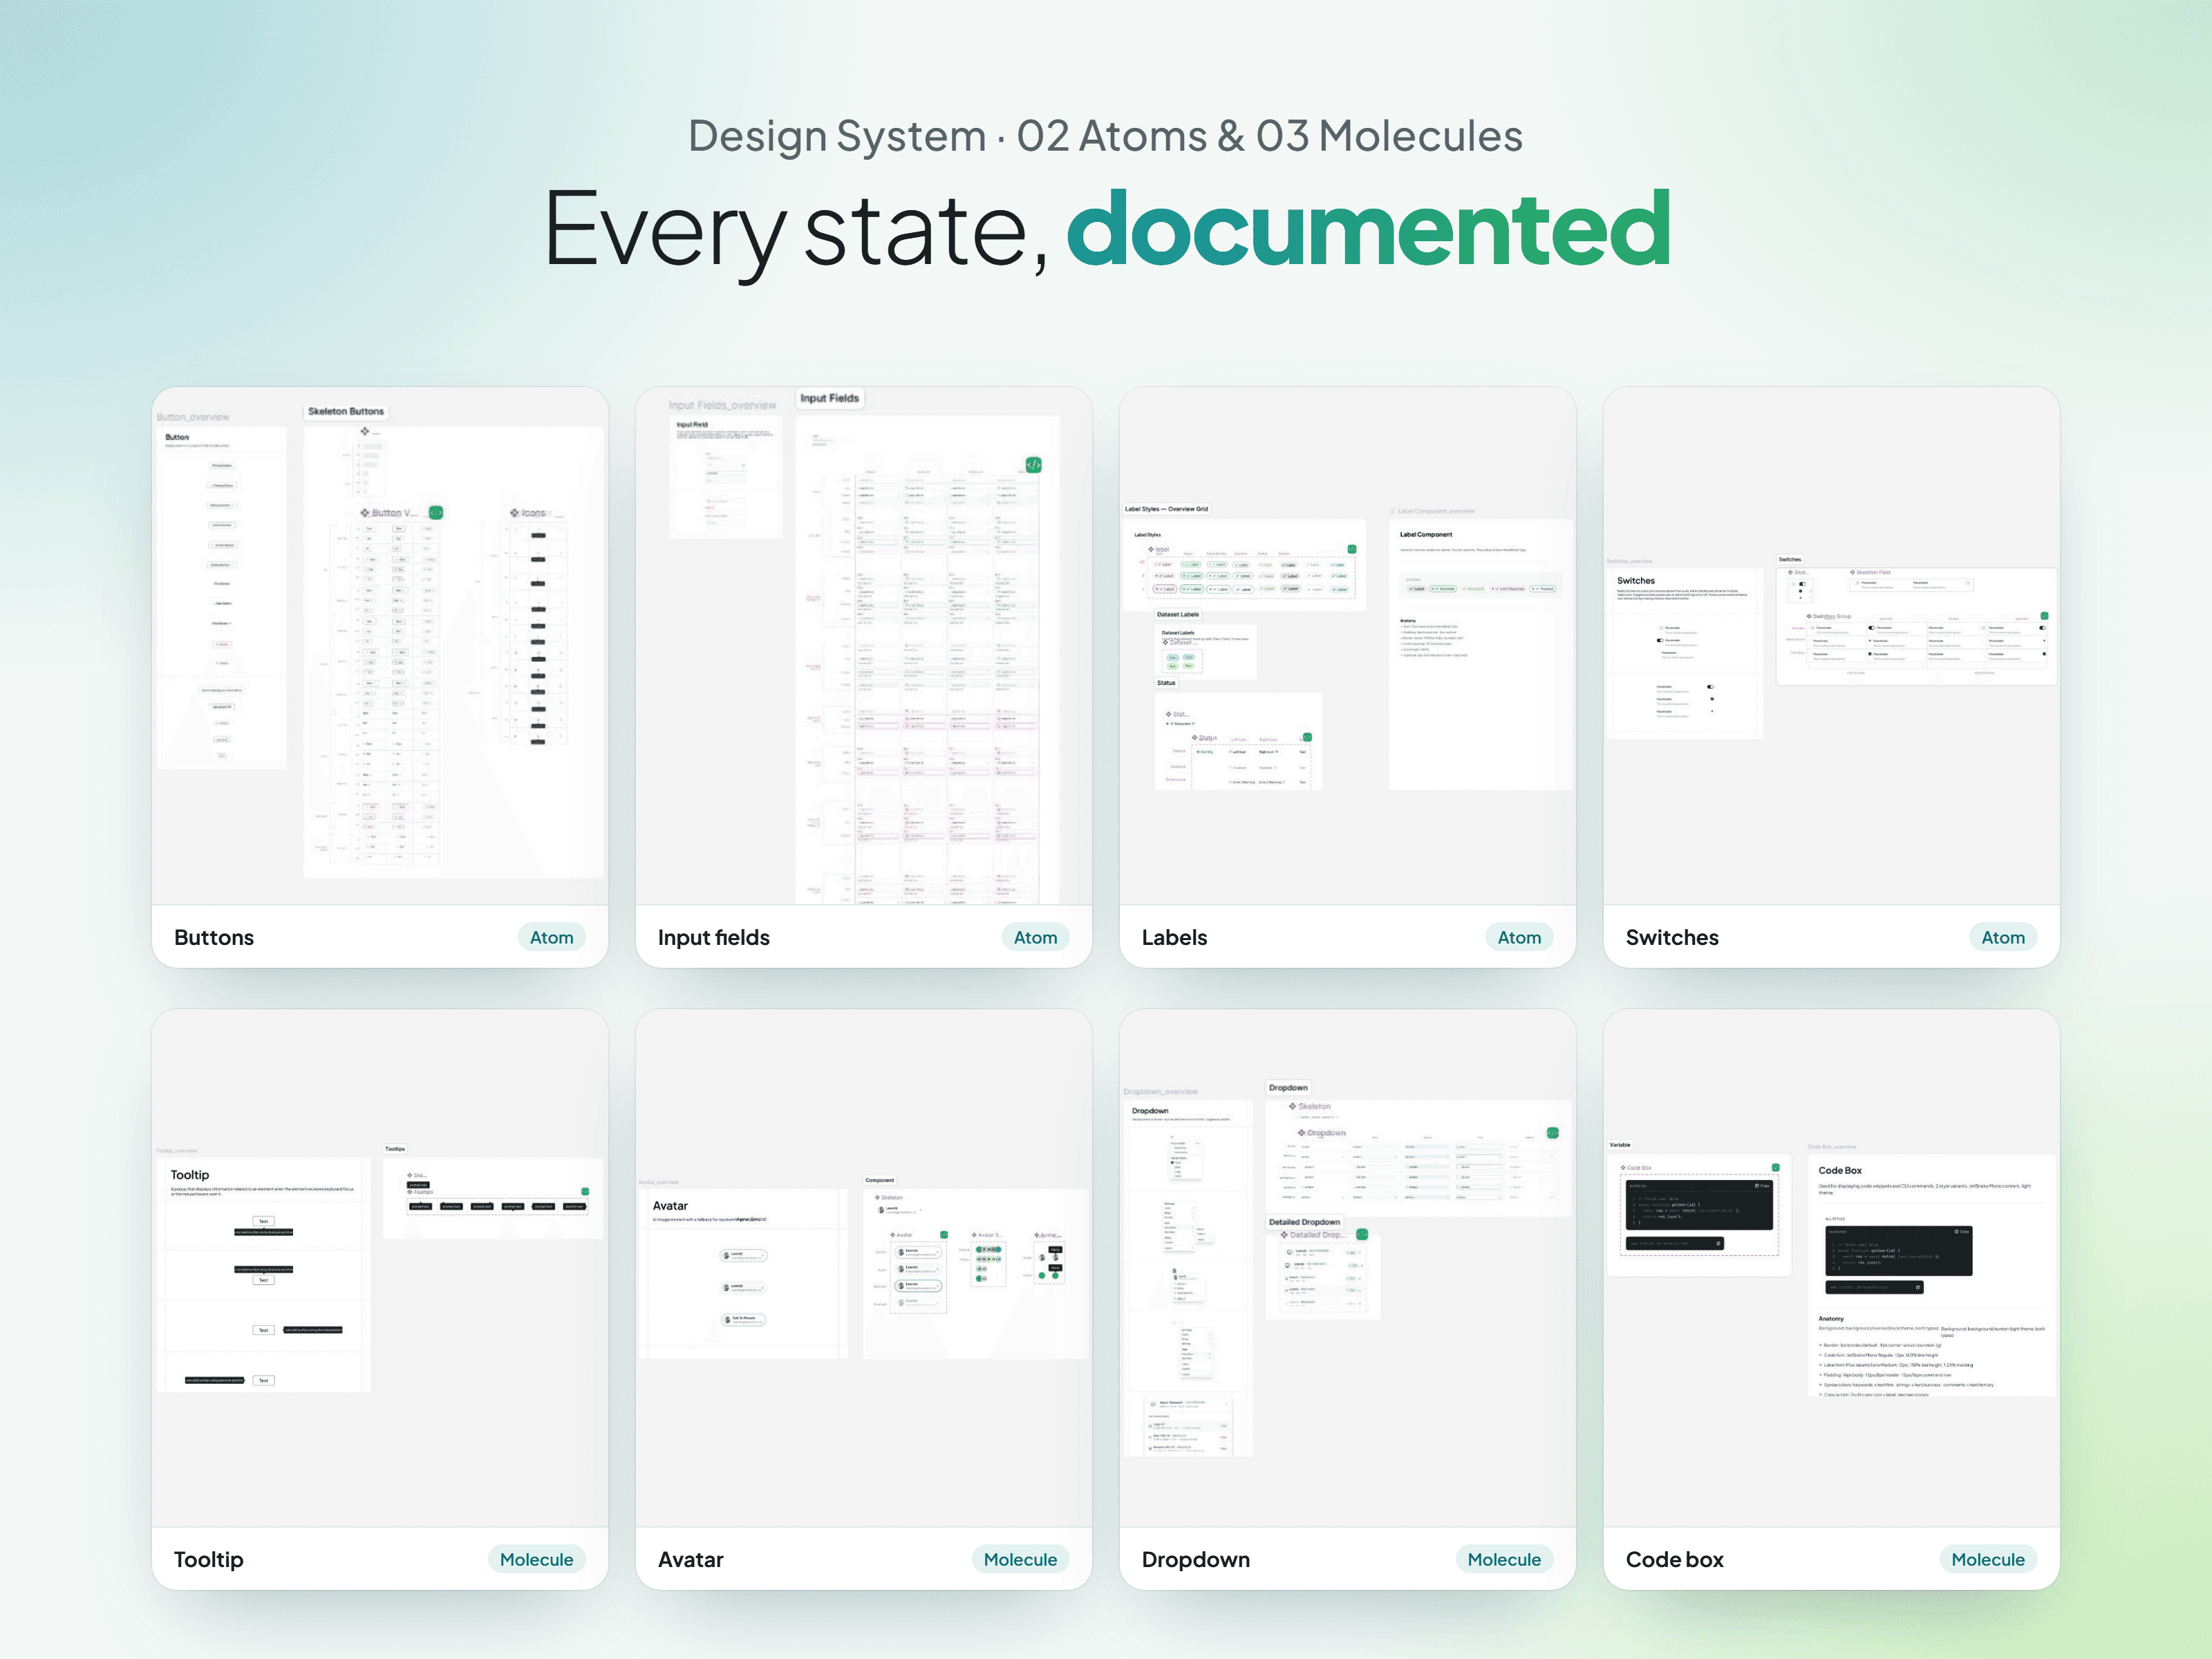Select the 'Input fields' card title text
The width and height of the screenshot is (2212, 1659).
pos(714,937)
